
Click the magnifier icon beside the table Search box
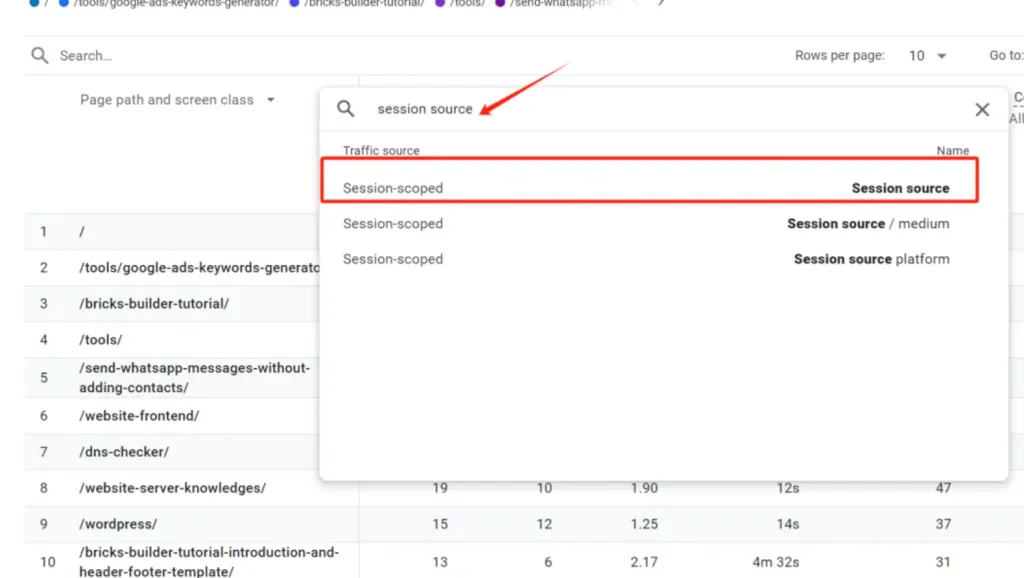39,56
